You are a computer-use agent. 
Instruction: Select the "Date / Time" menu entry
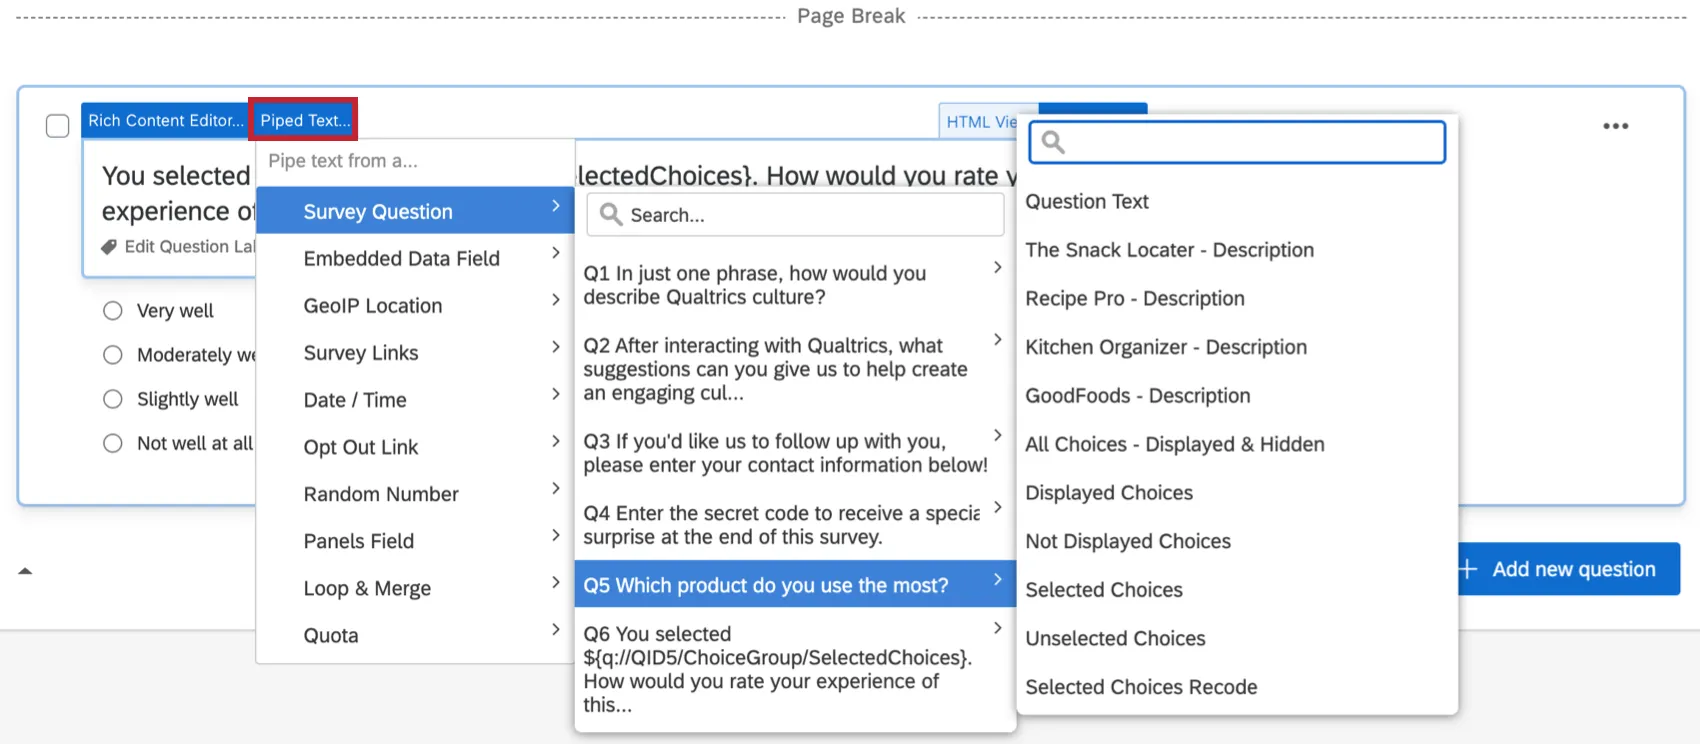(355, 400)
